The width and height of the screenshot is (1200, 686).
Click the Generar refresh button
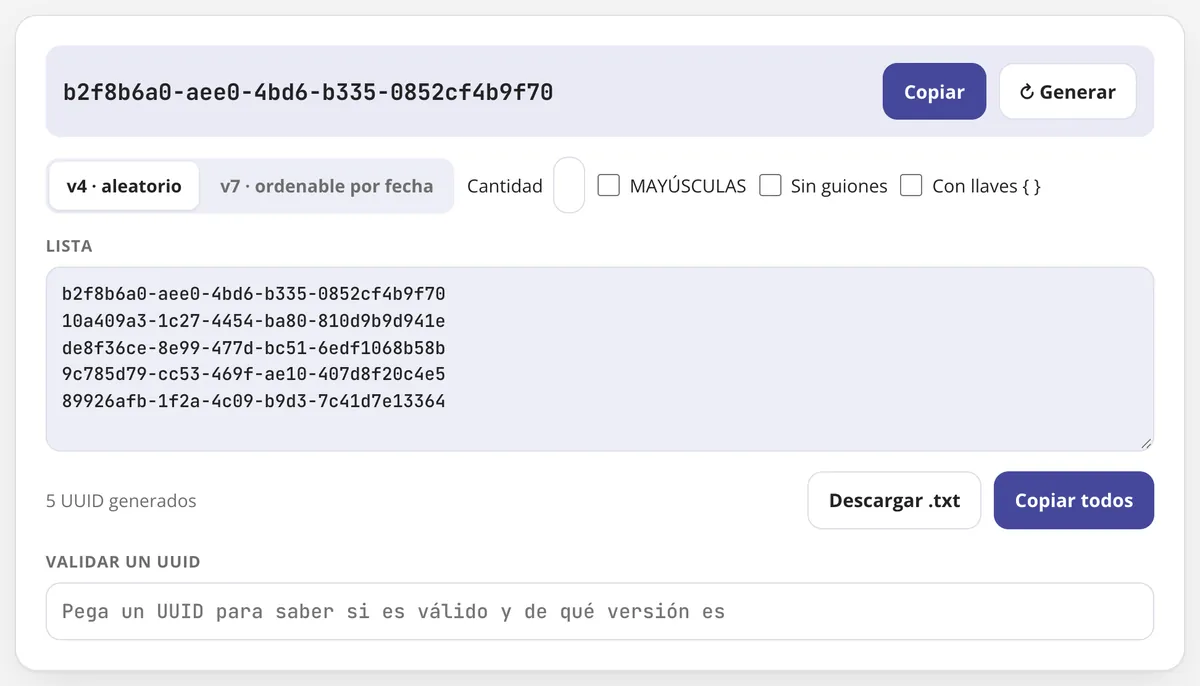(x=1067, y=92)
